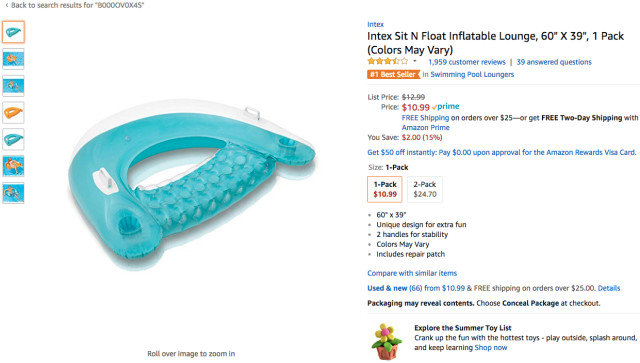Click Compare with similar items
The height and width of the screenshot is (363, 640).
click(x=412, y=273)
